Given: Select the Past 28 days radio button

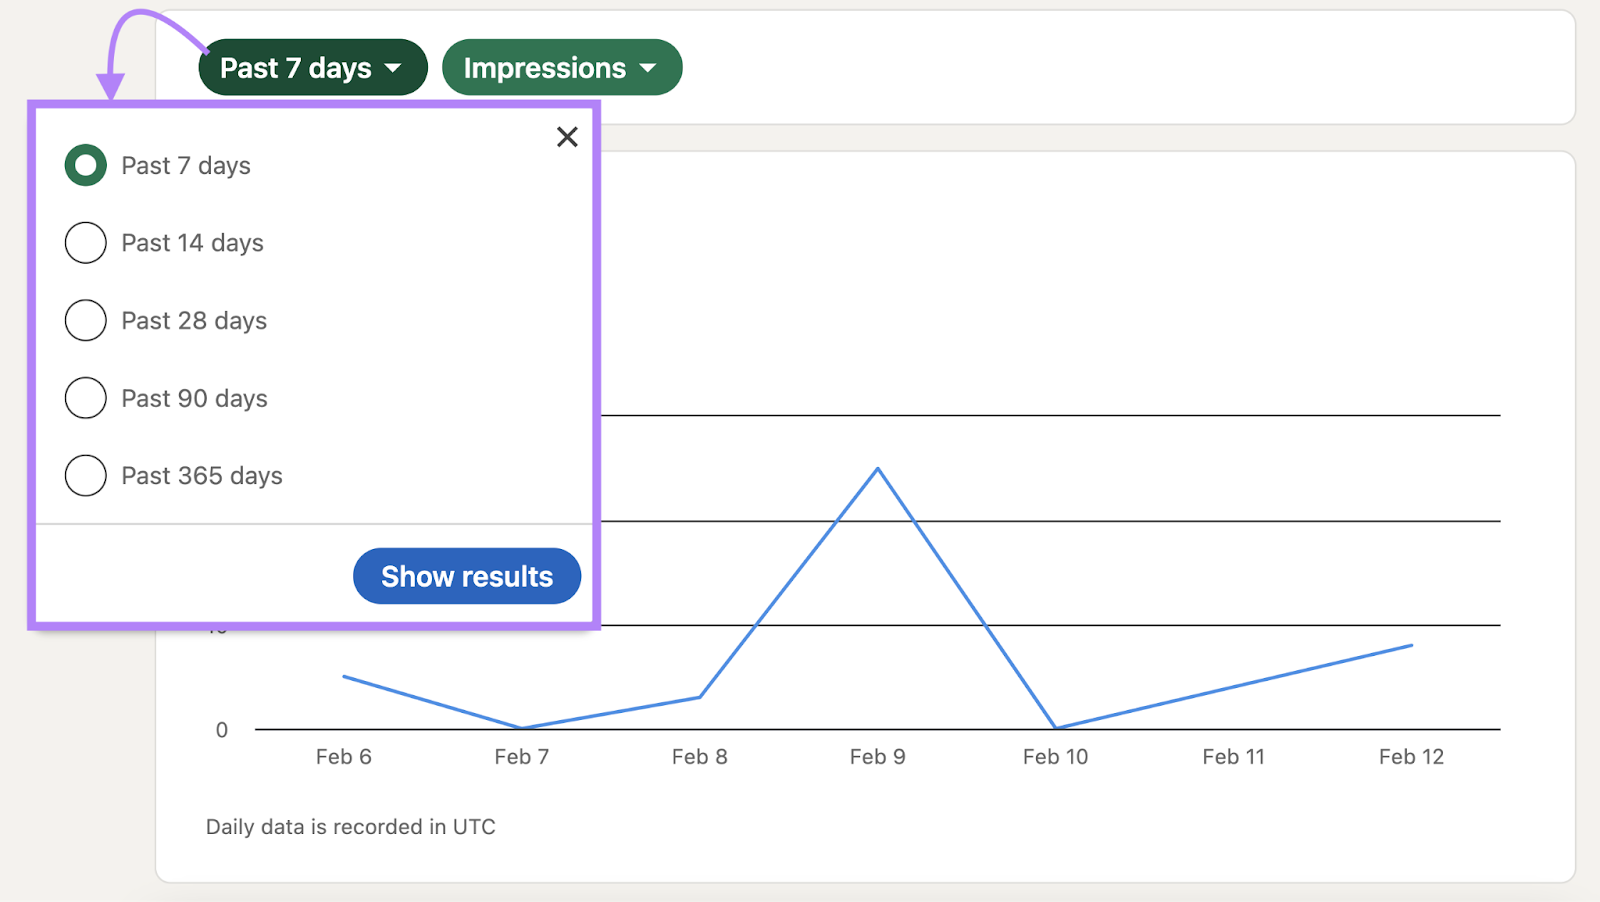Looking at the screenshot, I should tap(85, 320).
